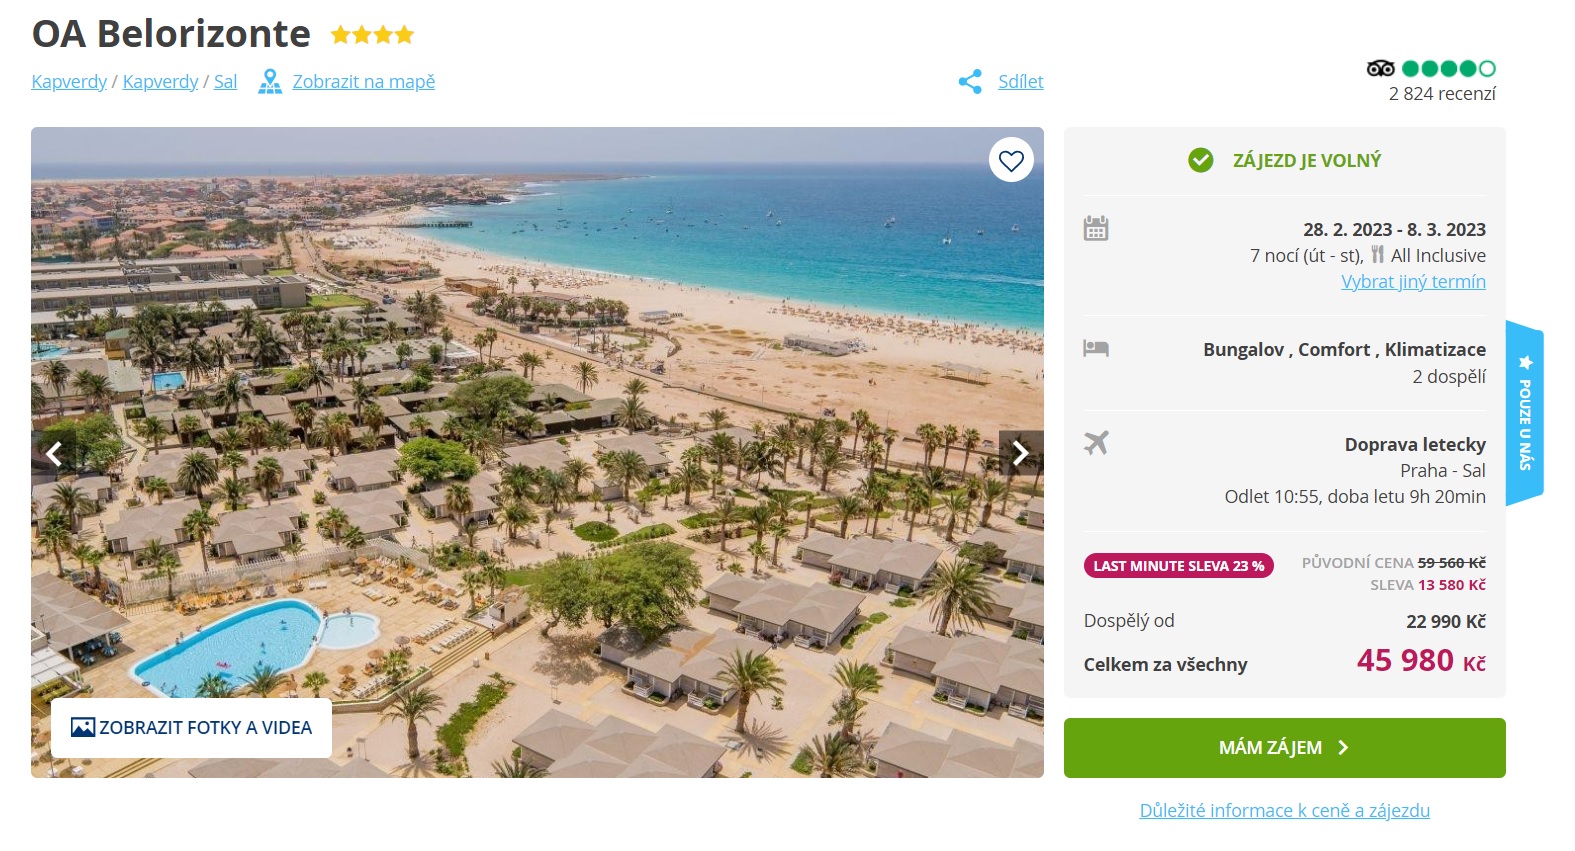Image resolution: width=1575 pixels, height=851 pixels.
Task: Go to Sal breadcrumb link
Action: (225, 82)
